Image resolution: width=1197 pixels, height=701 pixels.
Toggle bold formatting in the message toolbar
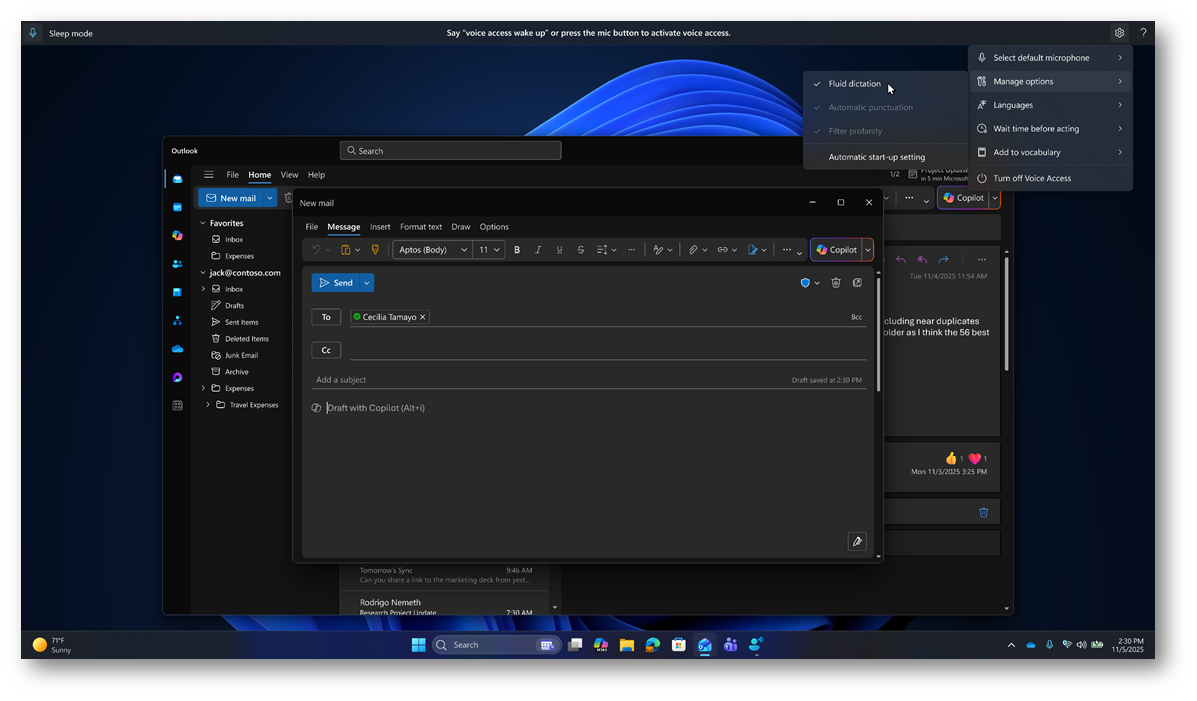click(517, 250)
